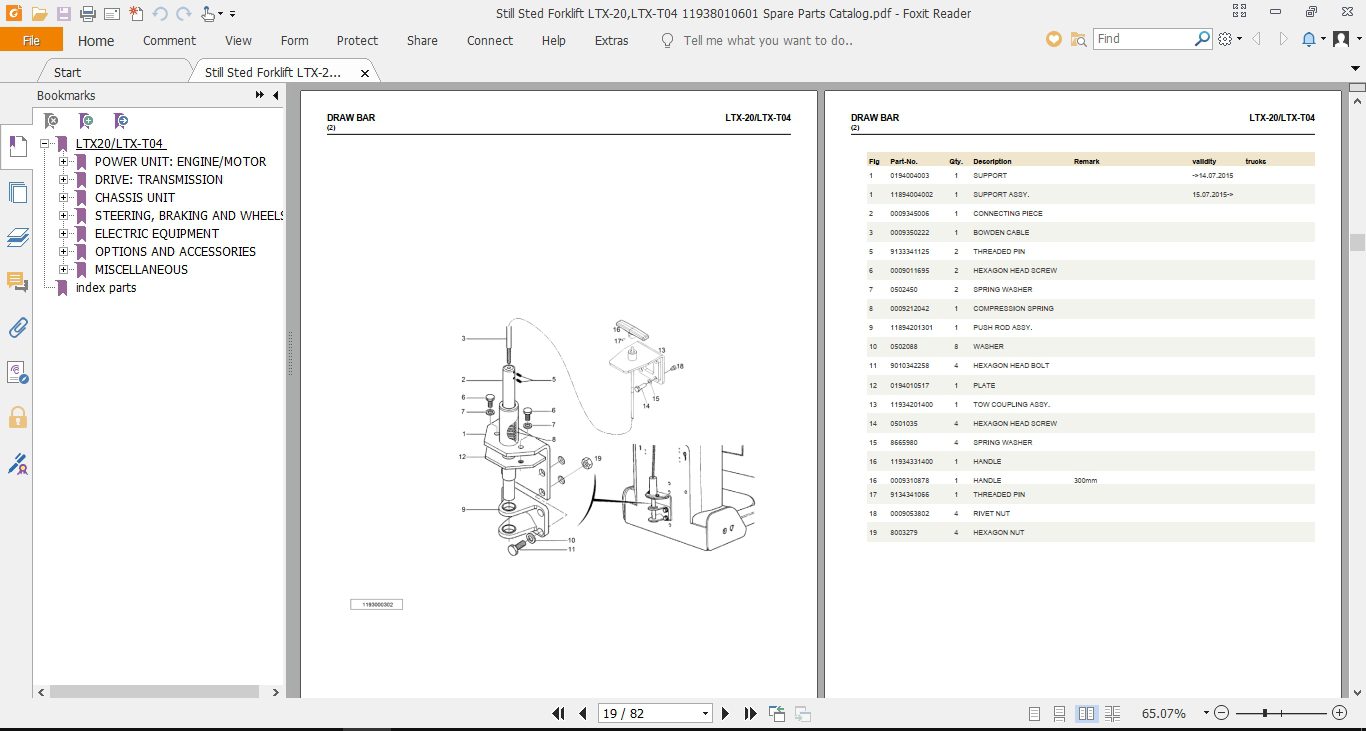Open the Layers sidebar icon
This screenshot has width=1366, height=731.
coord(17,237)
